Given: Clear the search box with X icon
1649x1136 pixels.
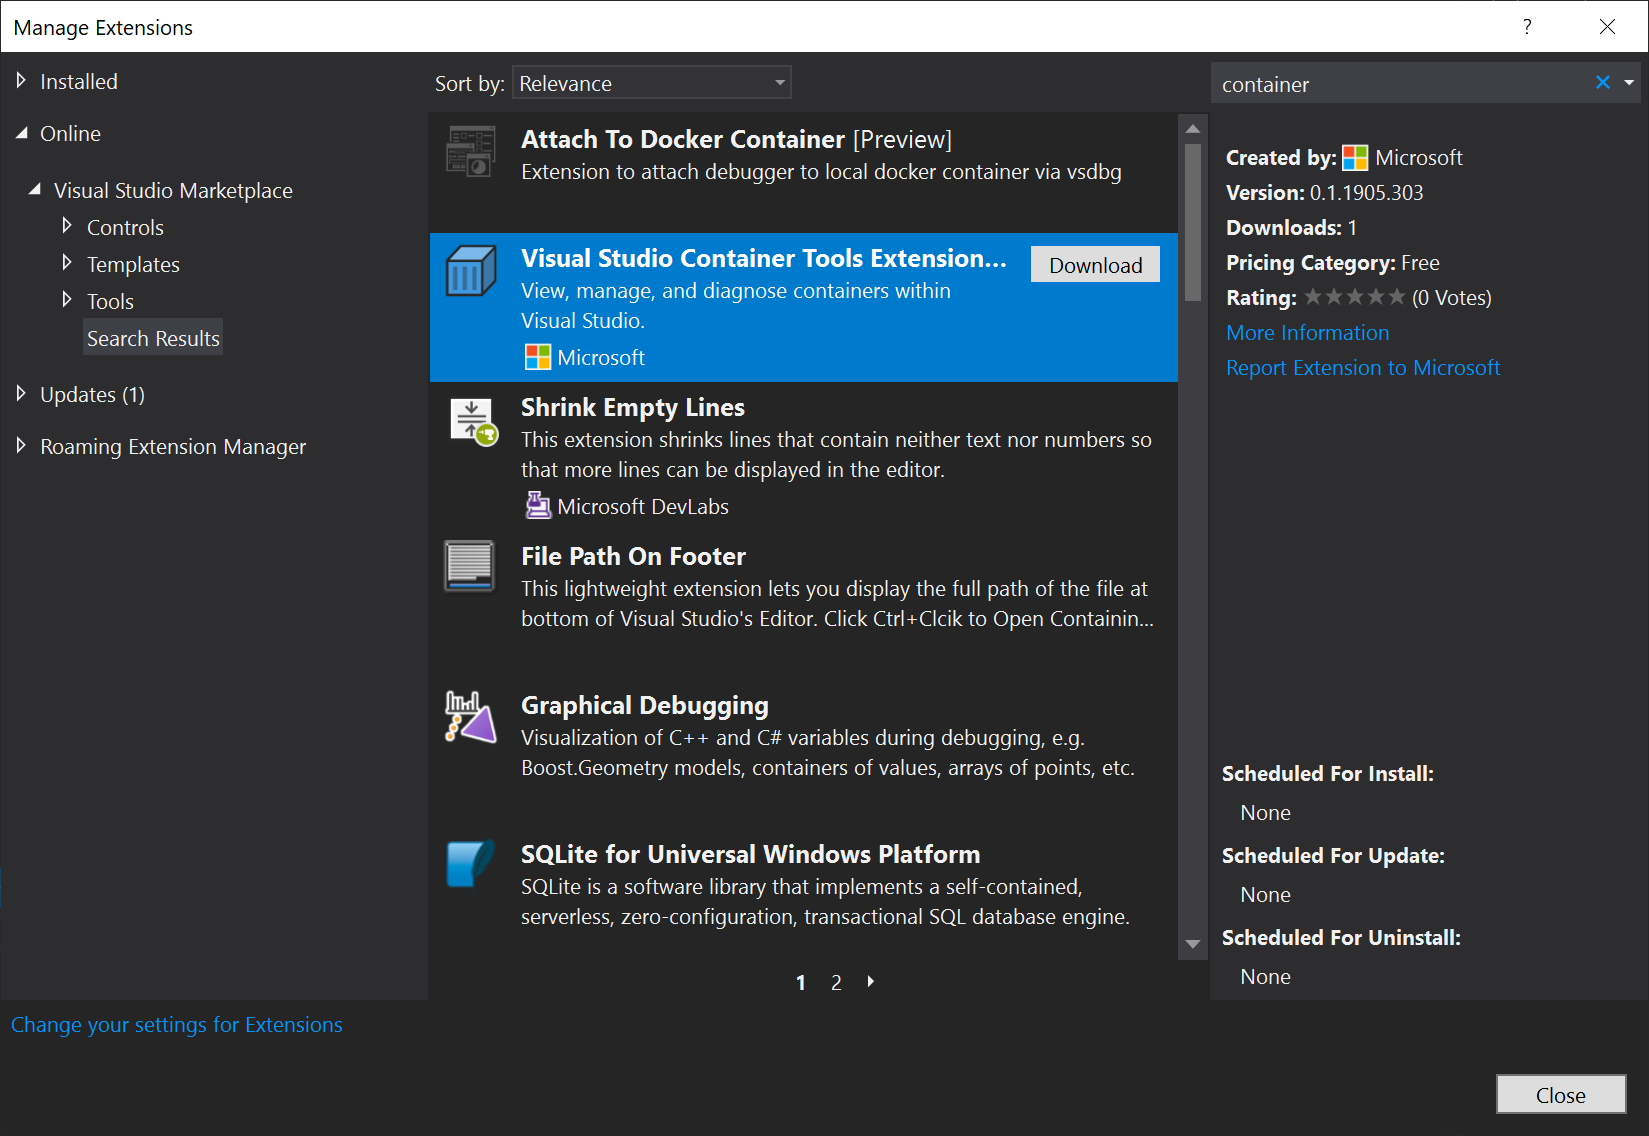Looking at the screenshot, I should (x=1602, y=83).
